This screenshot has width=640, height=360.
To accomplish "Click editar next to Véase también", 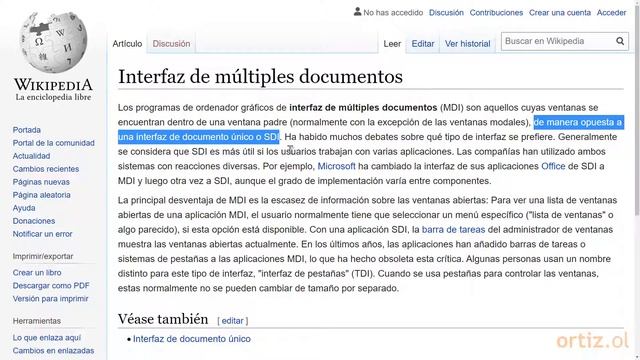I will [x=232, y=321].
